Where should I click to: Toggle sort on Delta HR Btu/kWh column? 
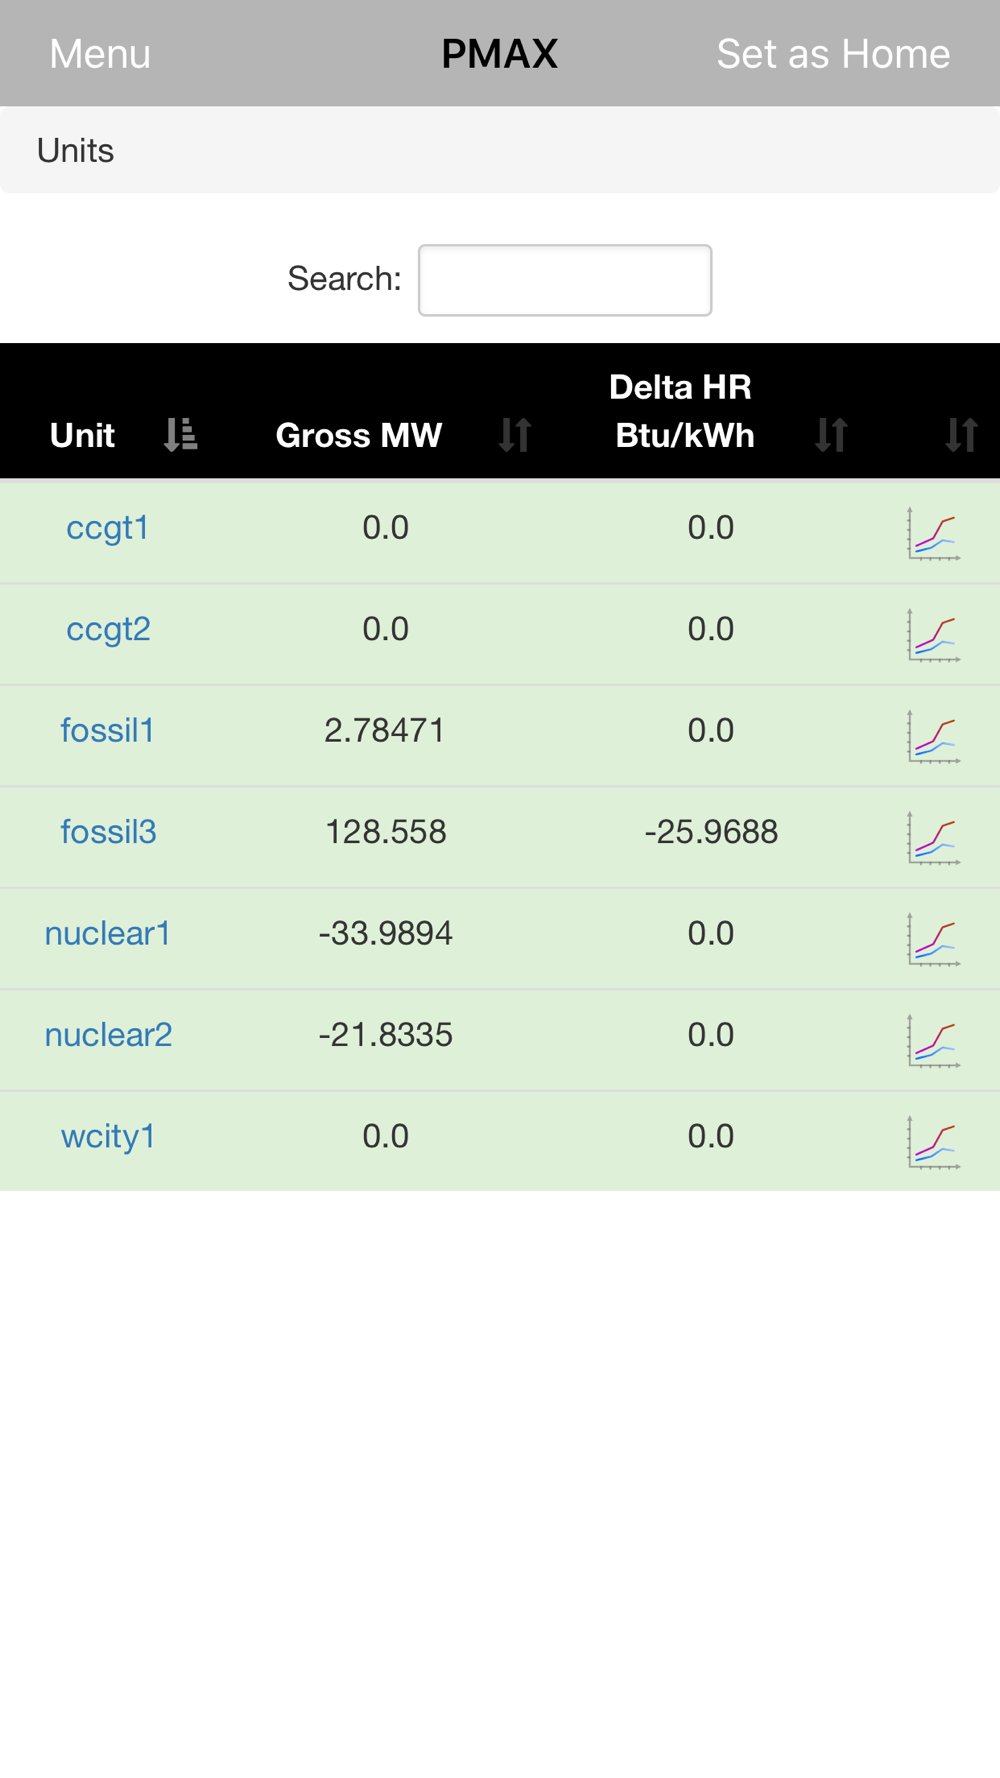pyautogui.click(x=831, y=435)
